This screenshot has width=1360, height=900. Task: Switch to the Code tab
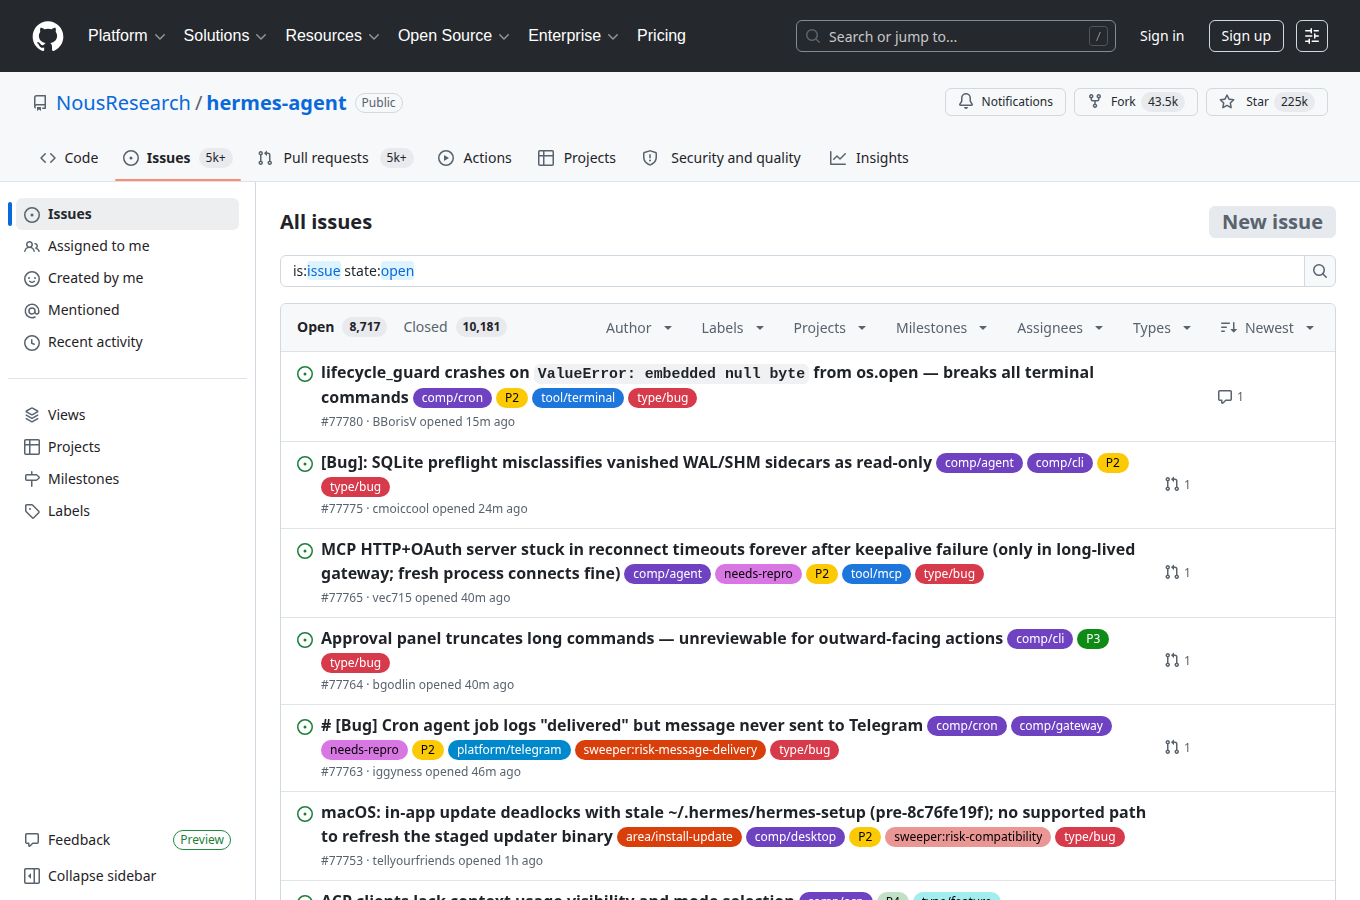[x=69, y=158]
